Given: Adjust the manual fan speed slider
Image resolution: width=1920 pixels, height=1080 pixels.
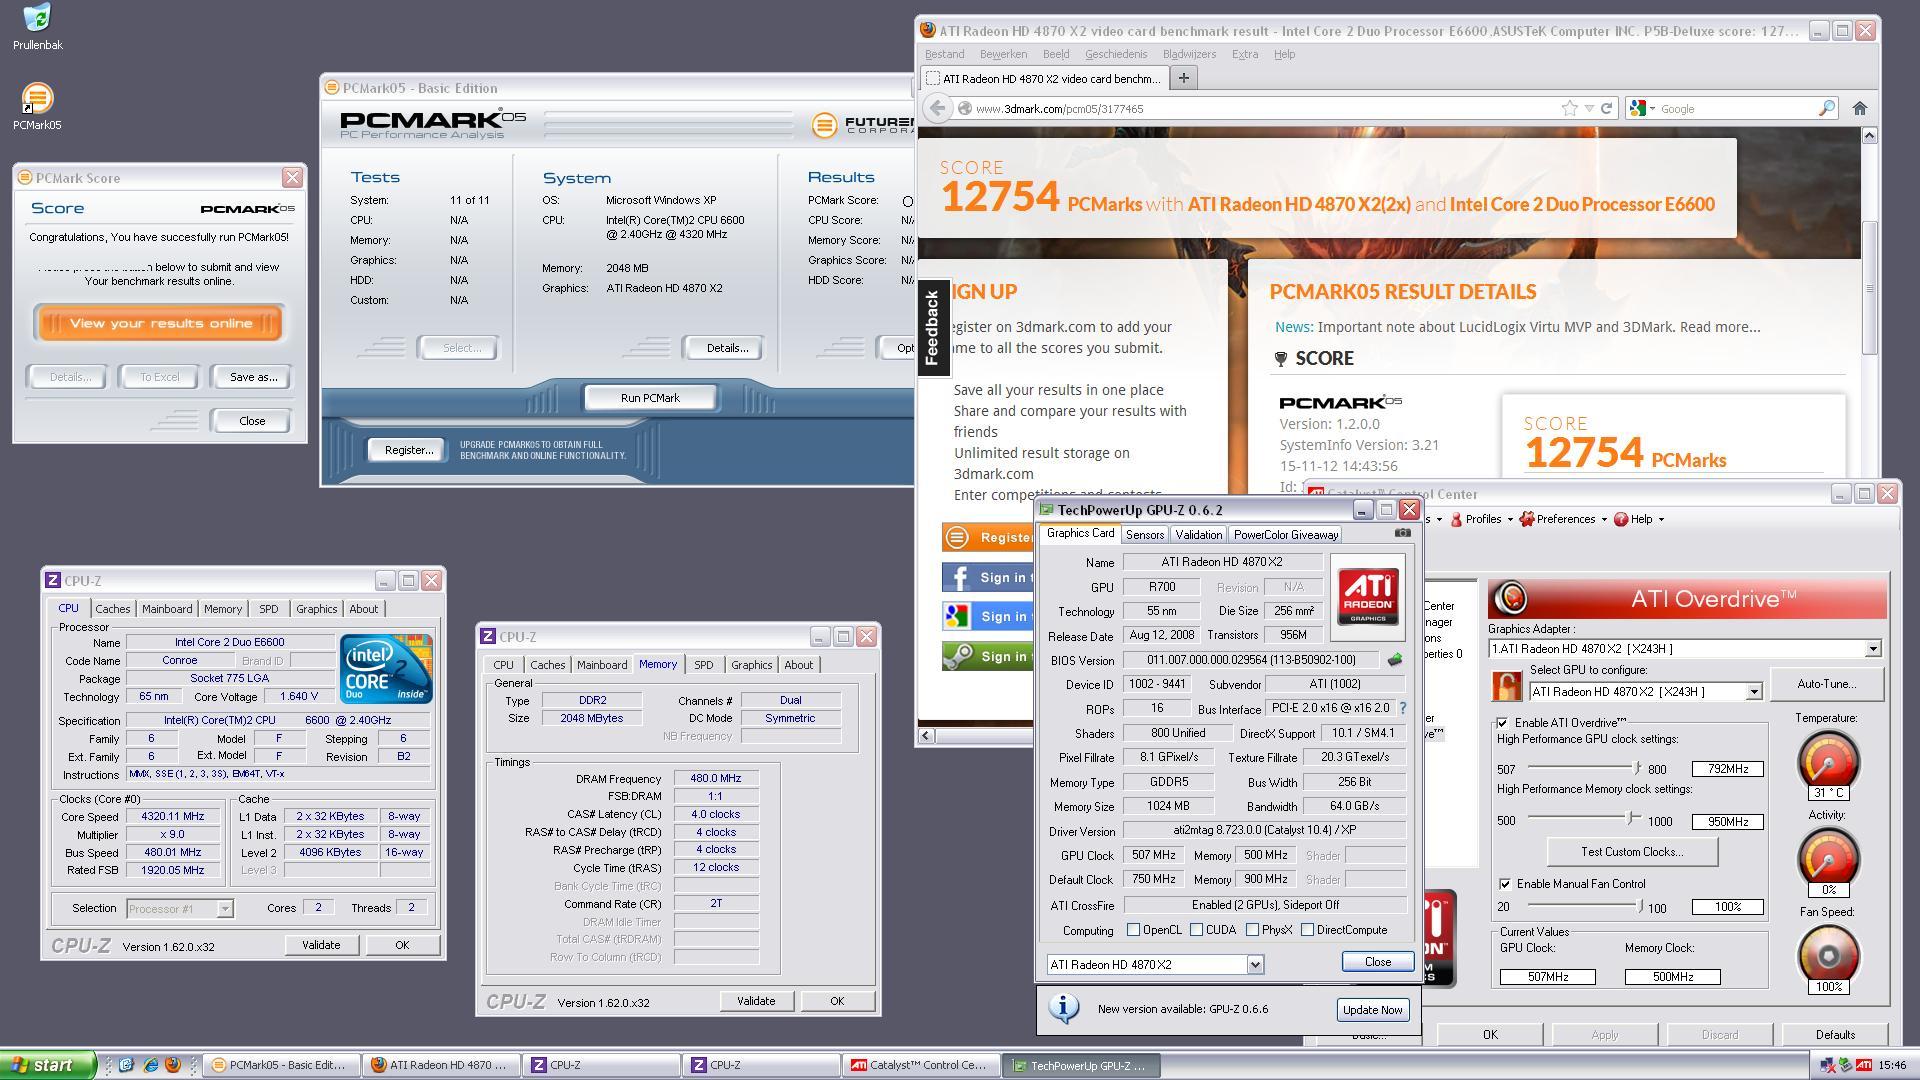Looking at the screenshot, I should 1639,906.
